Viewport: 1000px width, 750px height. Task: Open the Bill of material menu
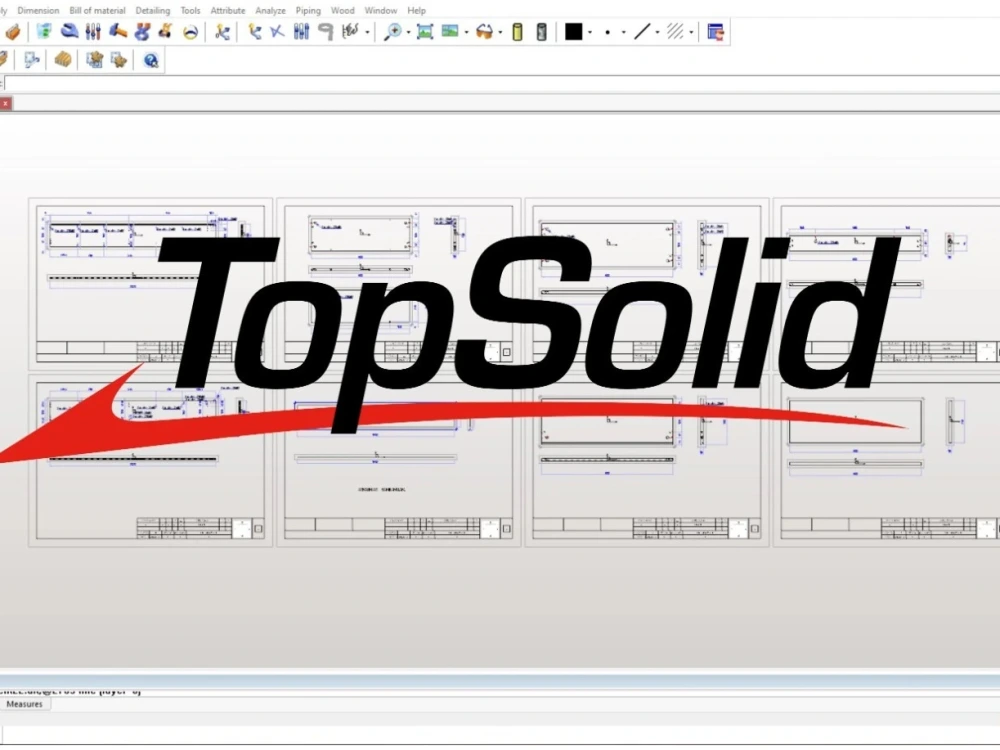click(96, 10)
